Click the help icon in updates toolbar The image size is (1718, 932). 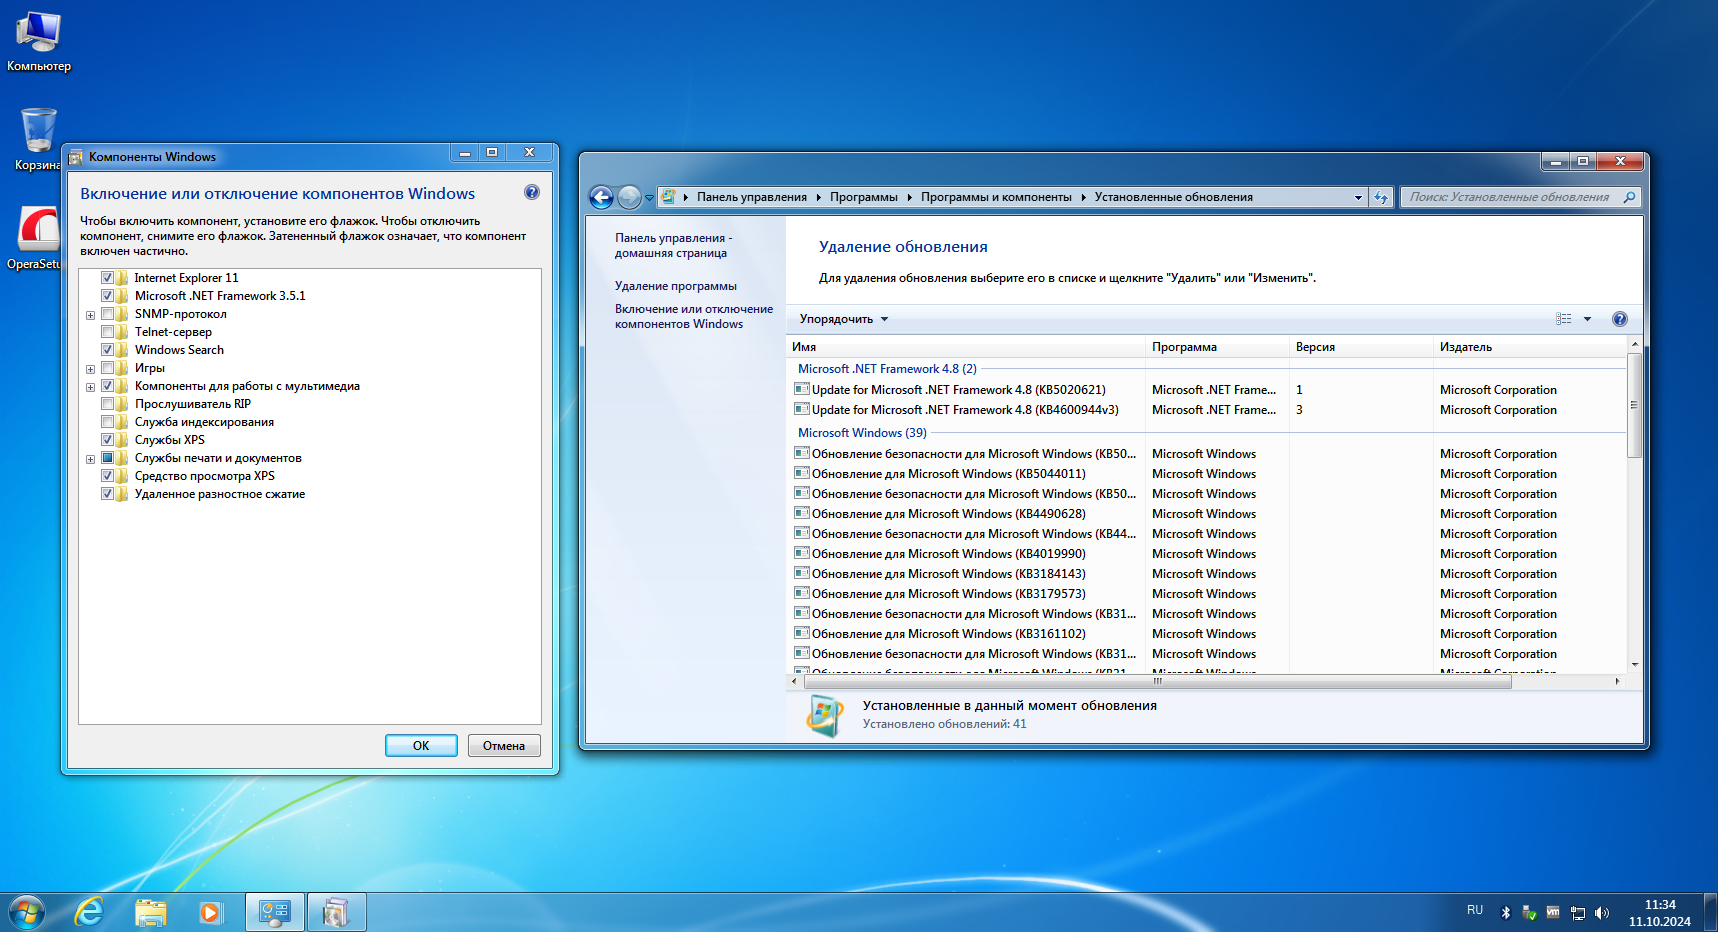coord(1620,319)
